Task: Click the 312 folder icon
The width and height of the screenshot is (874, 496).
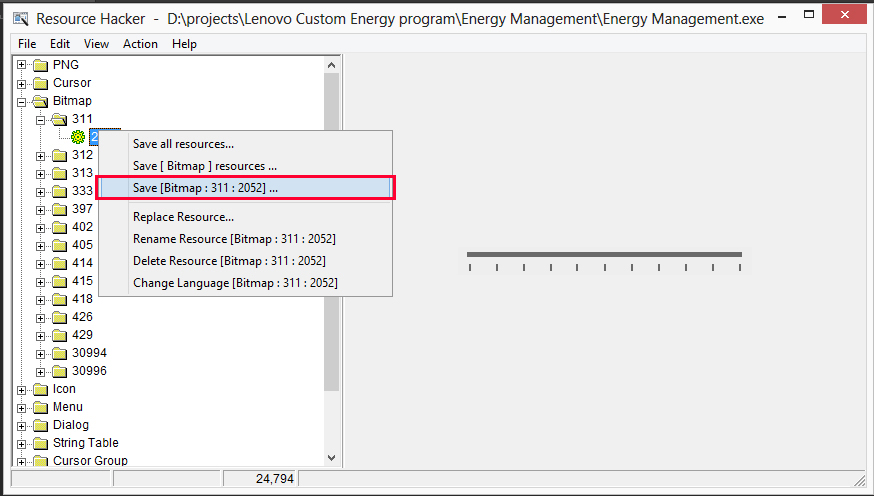Action: [x=59, y=155]
